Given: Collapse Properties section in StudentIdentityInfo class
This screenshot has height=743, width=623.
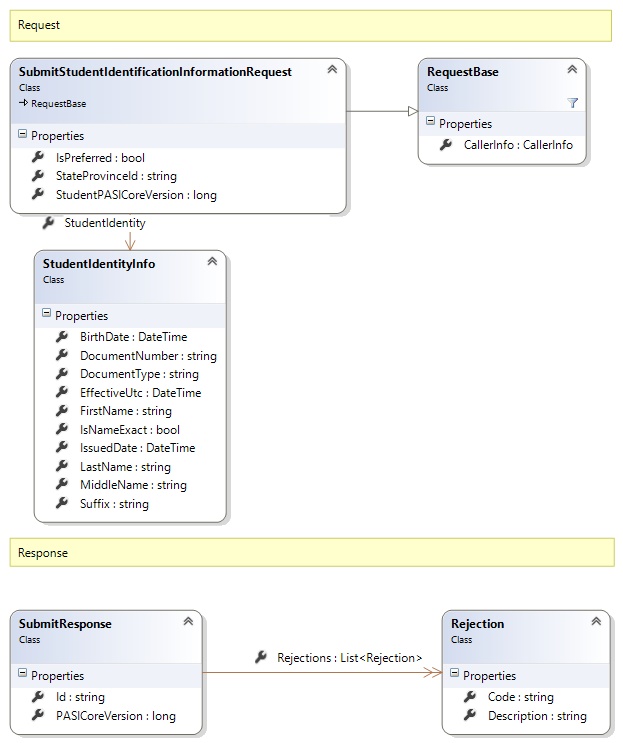Looking at the screenshot, I should click(47, 316).
